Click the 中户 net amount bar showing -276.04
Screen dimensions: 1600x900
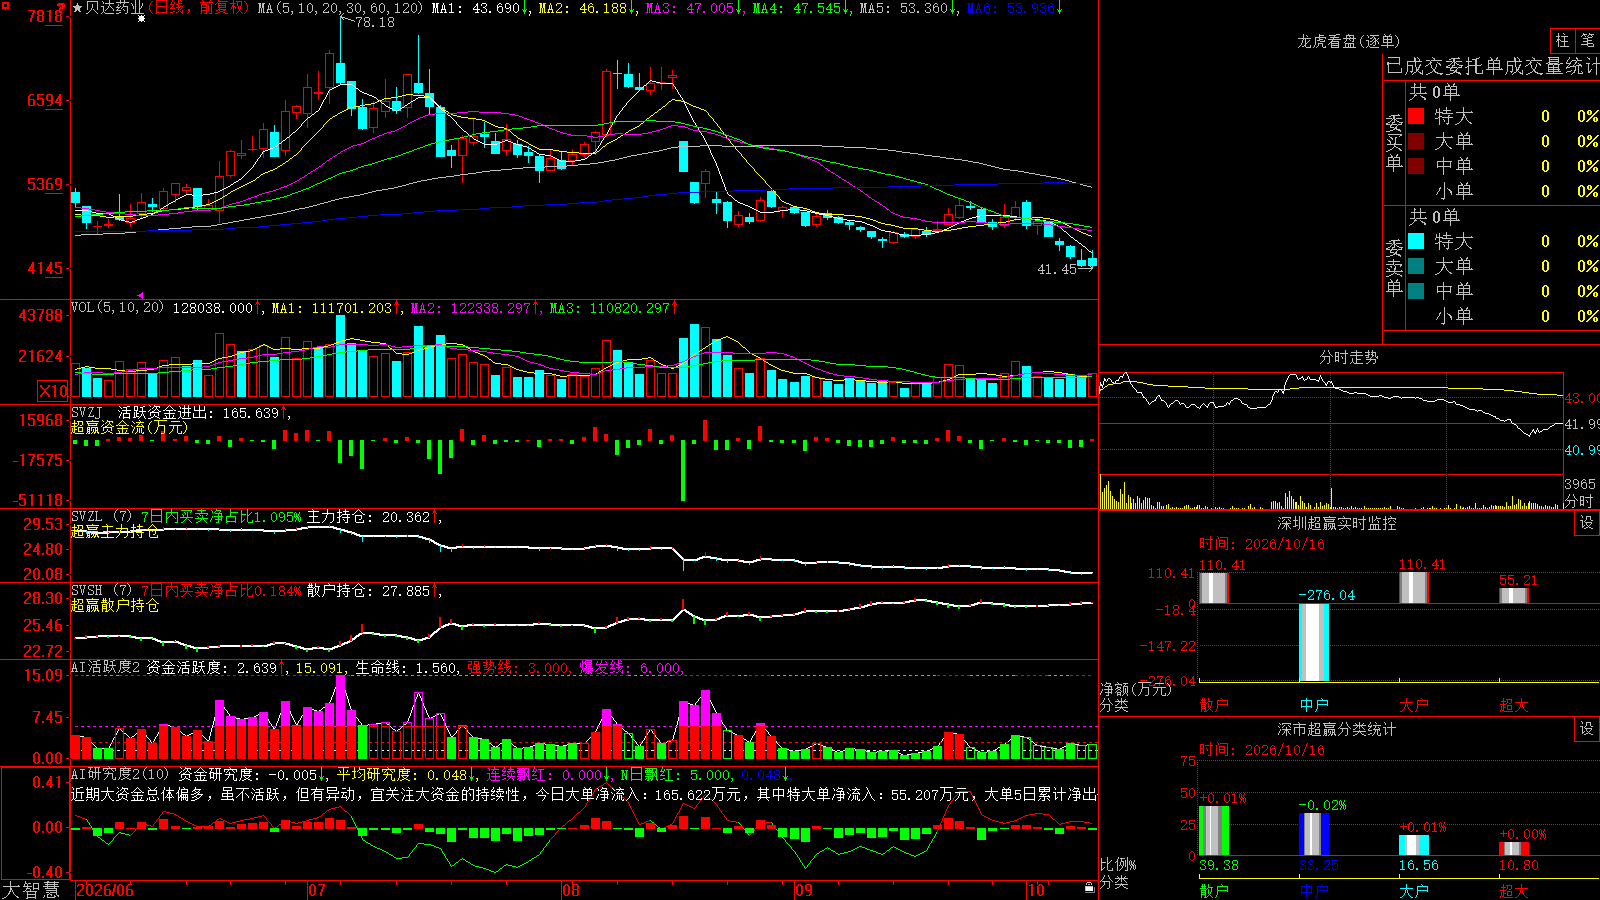1314,643
